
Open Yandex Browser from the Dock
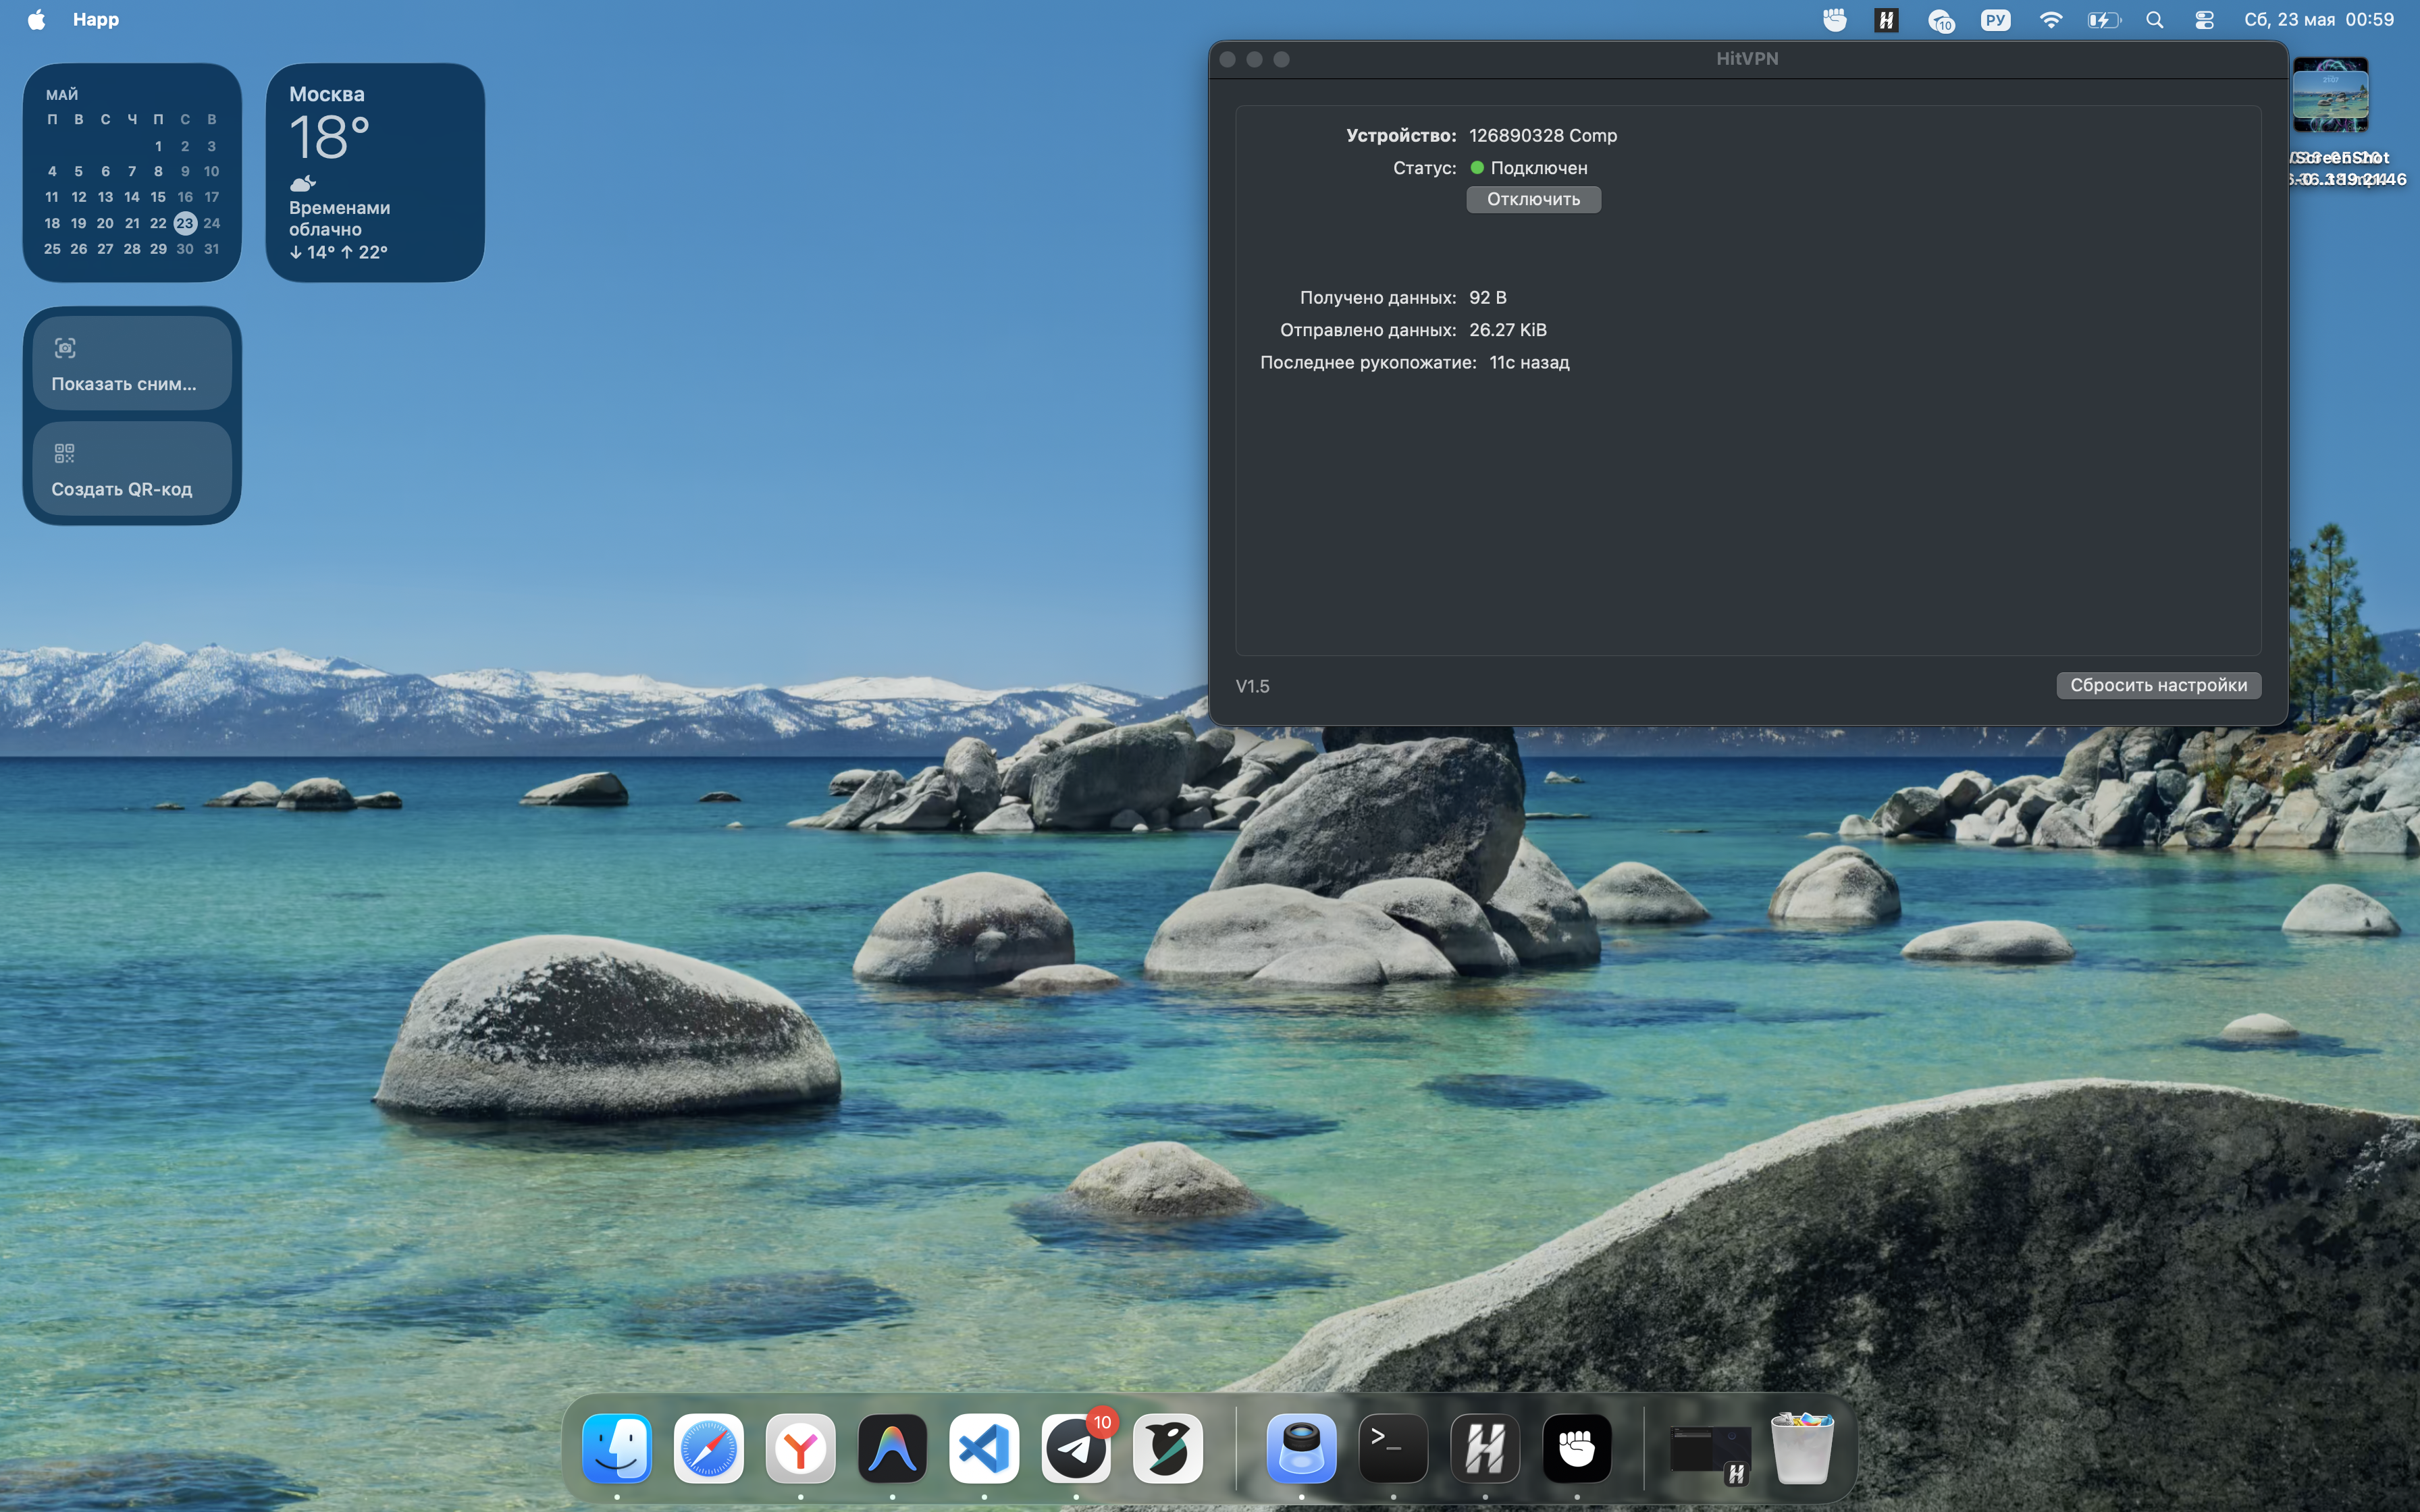800,1448
